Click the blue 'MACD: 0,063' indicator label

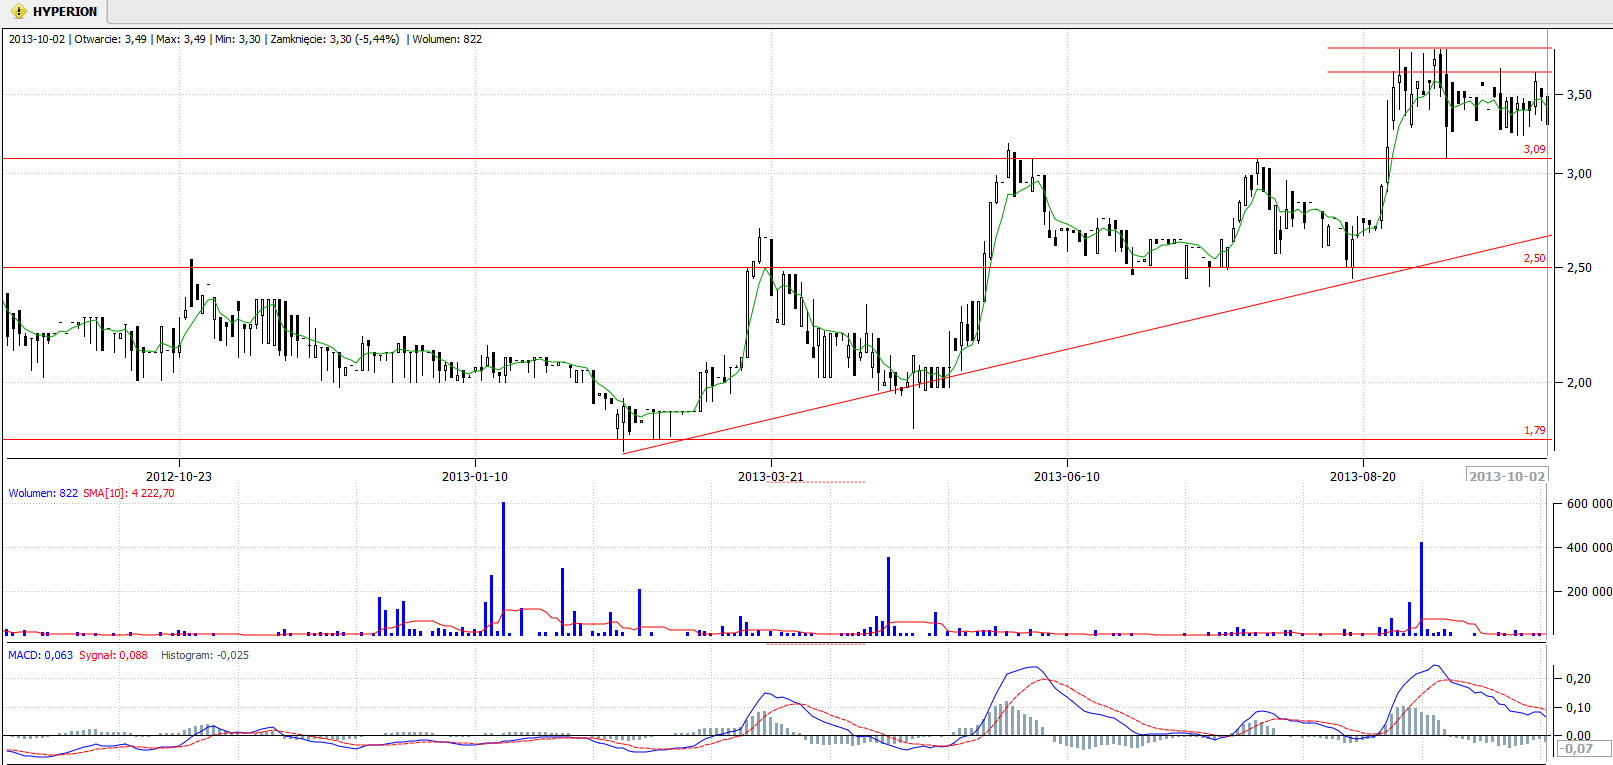pos(40,655)
